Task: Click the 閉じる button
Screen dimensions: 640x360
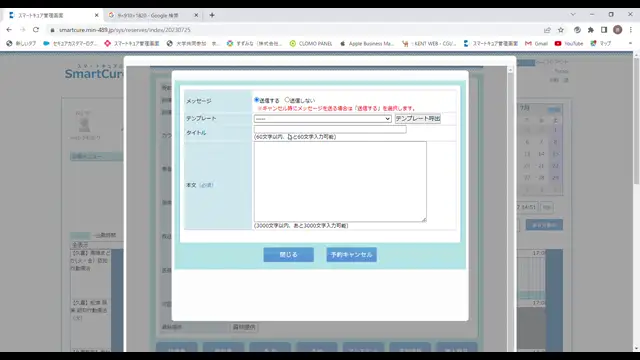Action: 289,255
